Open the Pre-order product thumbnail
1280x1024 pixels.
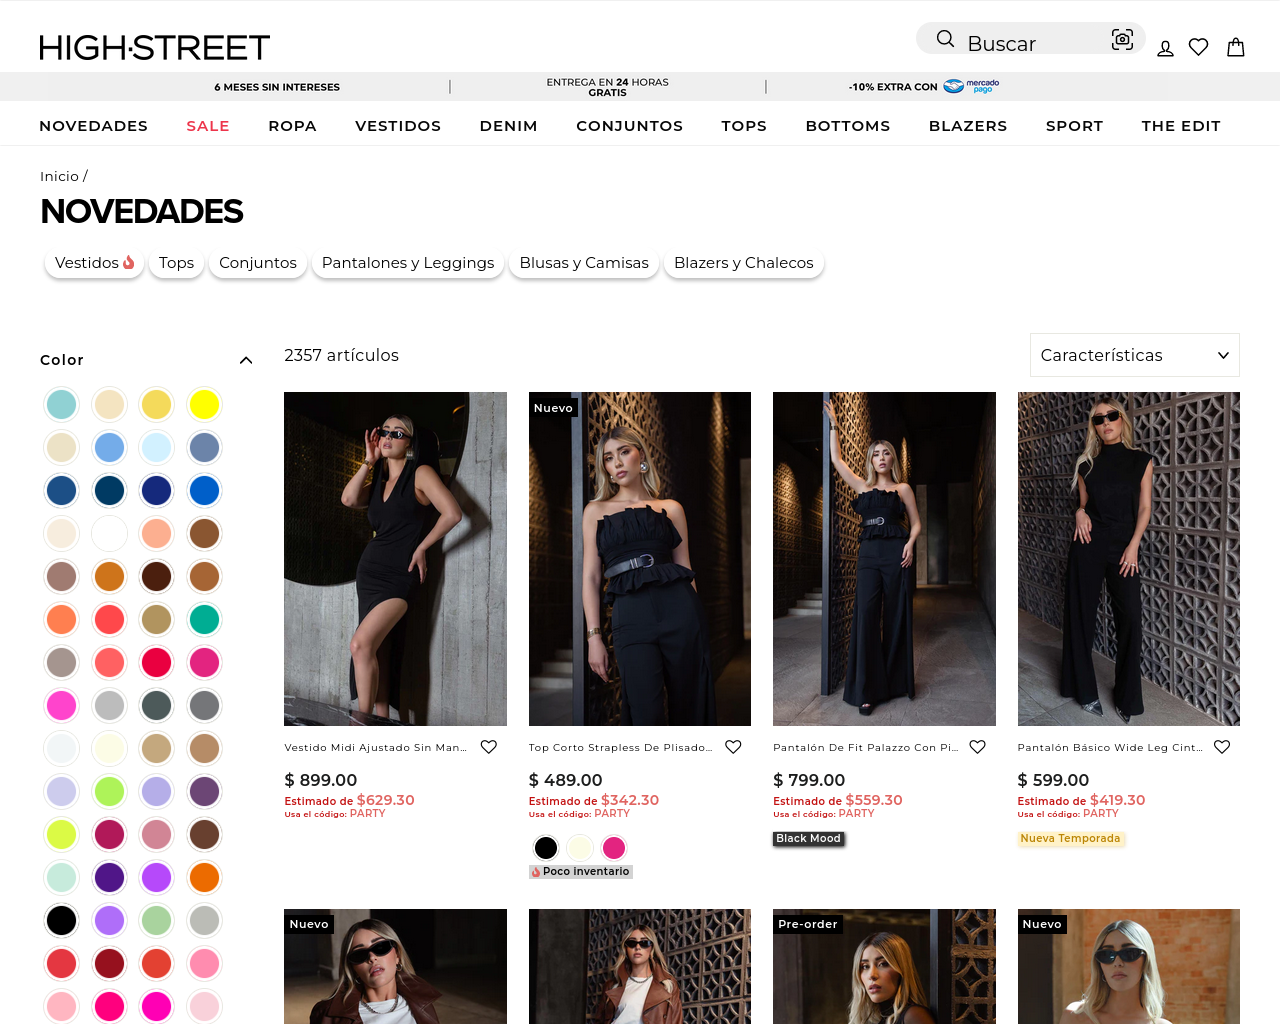pos(884,966)
